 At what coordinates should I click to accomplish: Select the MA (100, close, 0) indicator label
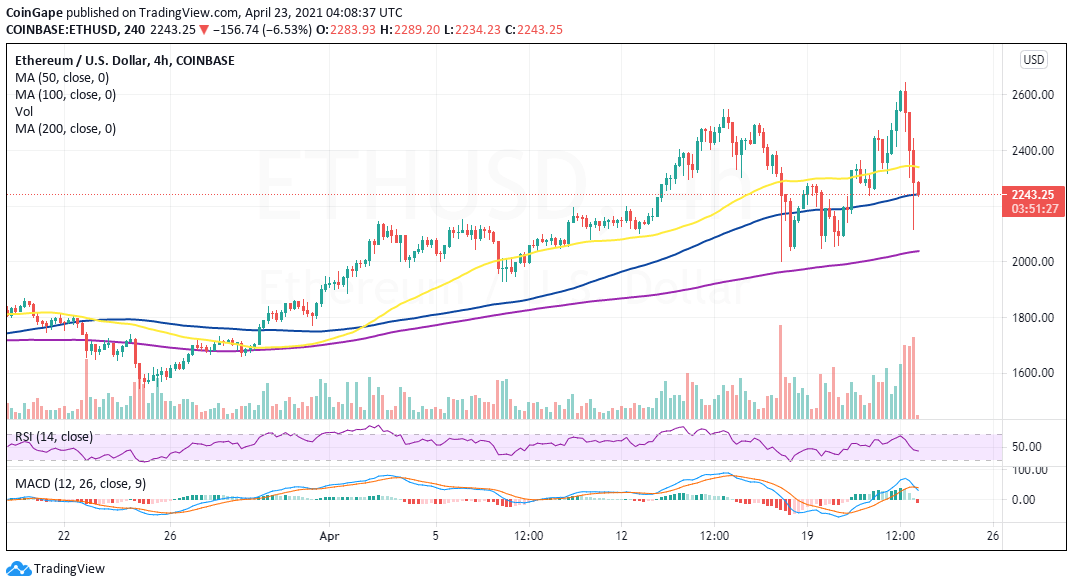[x=66, y=94]
